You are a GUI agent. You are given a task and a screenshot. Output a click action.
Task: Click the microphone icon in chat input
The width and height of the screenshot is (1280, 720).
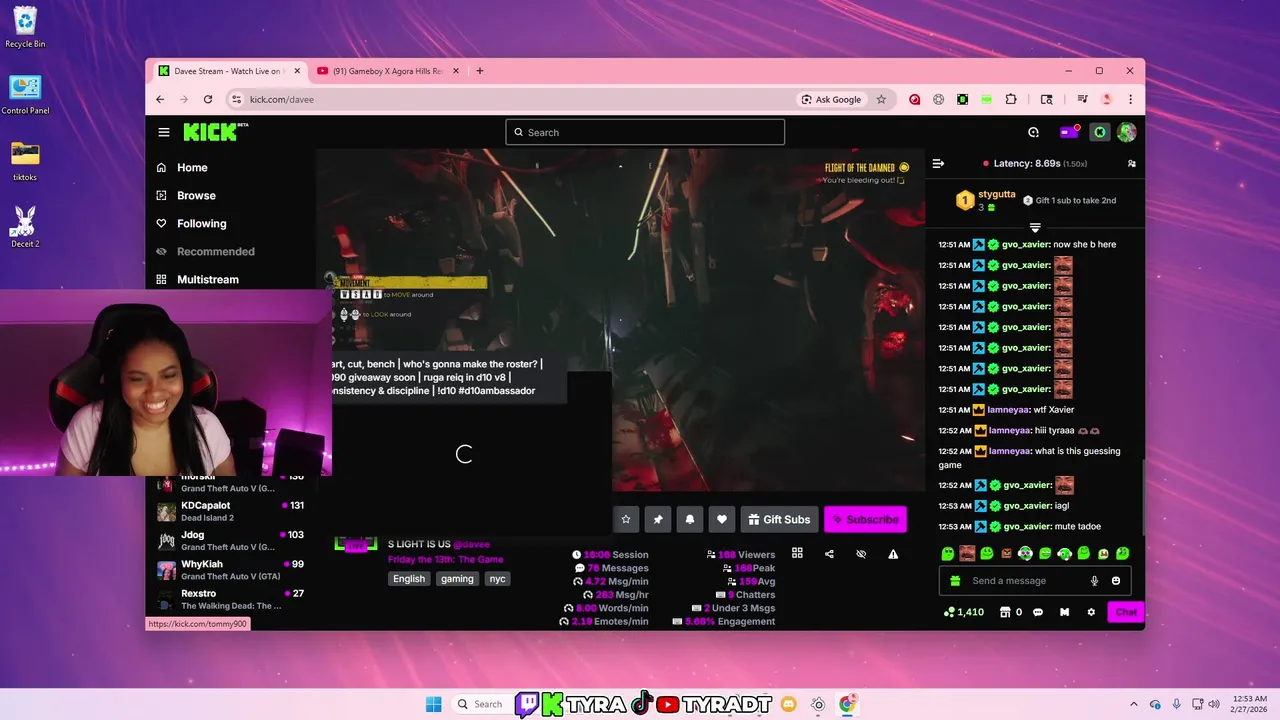pos(1094,581)
